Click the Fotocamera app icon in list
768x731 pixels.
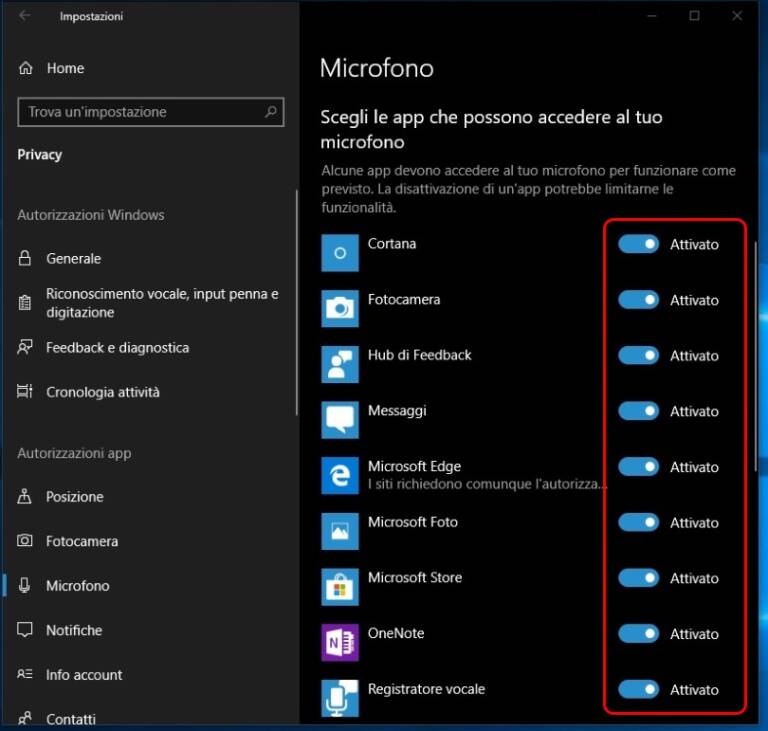tap(340, 309)
